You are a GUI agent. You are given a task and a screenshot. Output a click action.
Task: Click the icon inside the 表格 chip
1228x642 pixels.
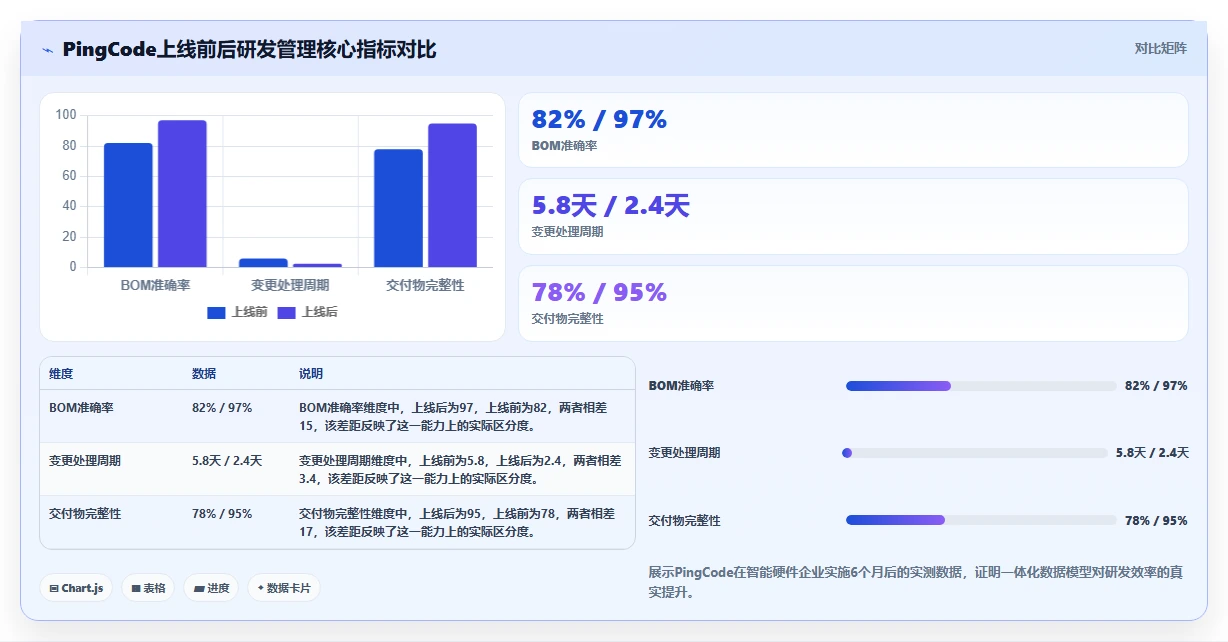tap(135, 589)
